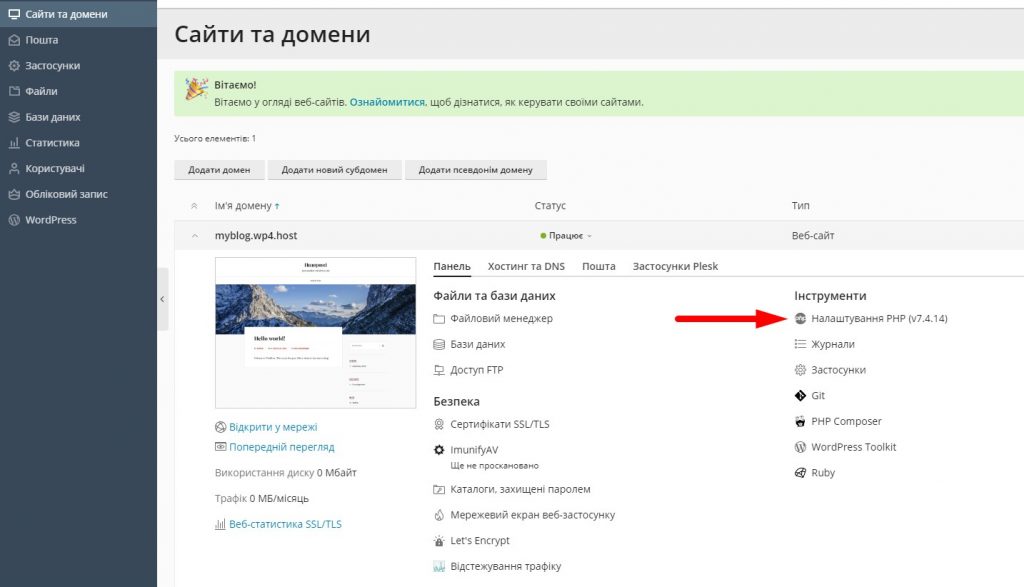The height and width of the screenshot is (587, 1024).
Task: Open myblog.wp4.host domain name
Action: [256, 236]
